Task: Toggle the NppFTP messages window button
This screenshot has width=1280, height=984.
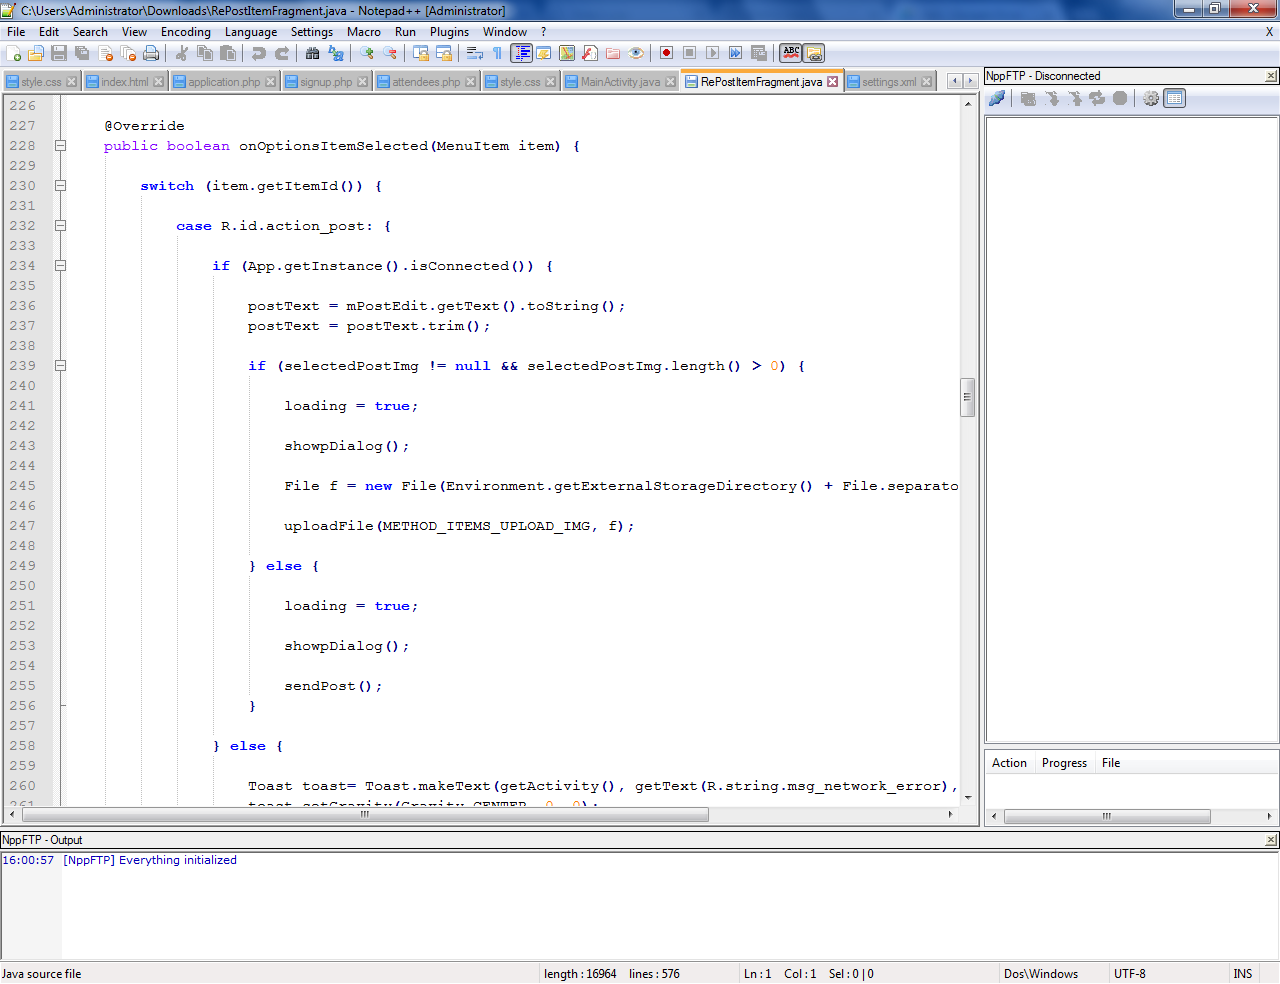Action: [1175, 98]
